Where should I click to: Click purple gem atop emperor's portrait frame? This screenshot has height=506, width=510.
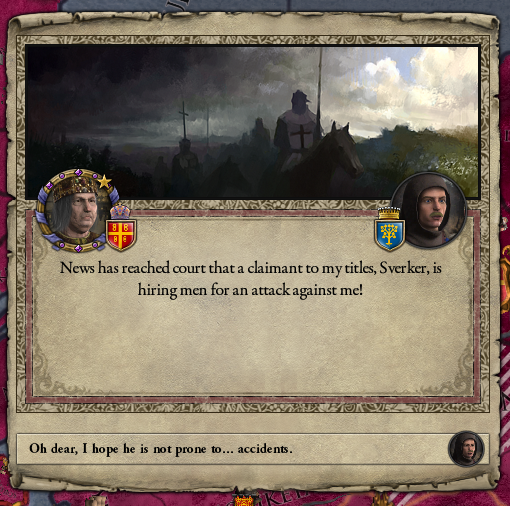coord(78,172)
